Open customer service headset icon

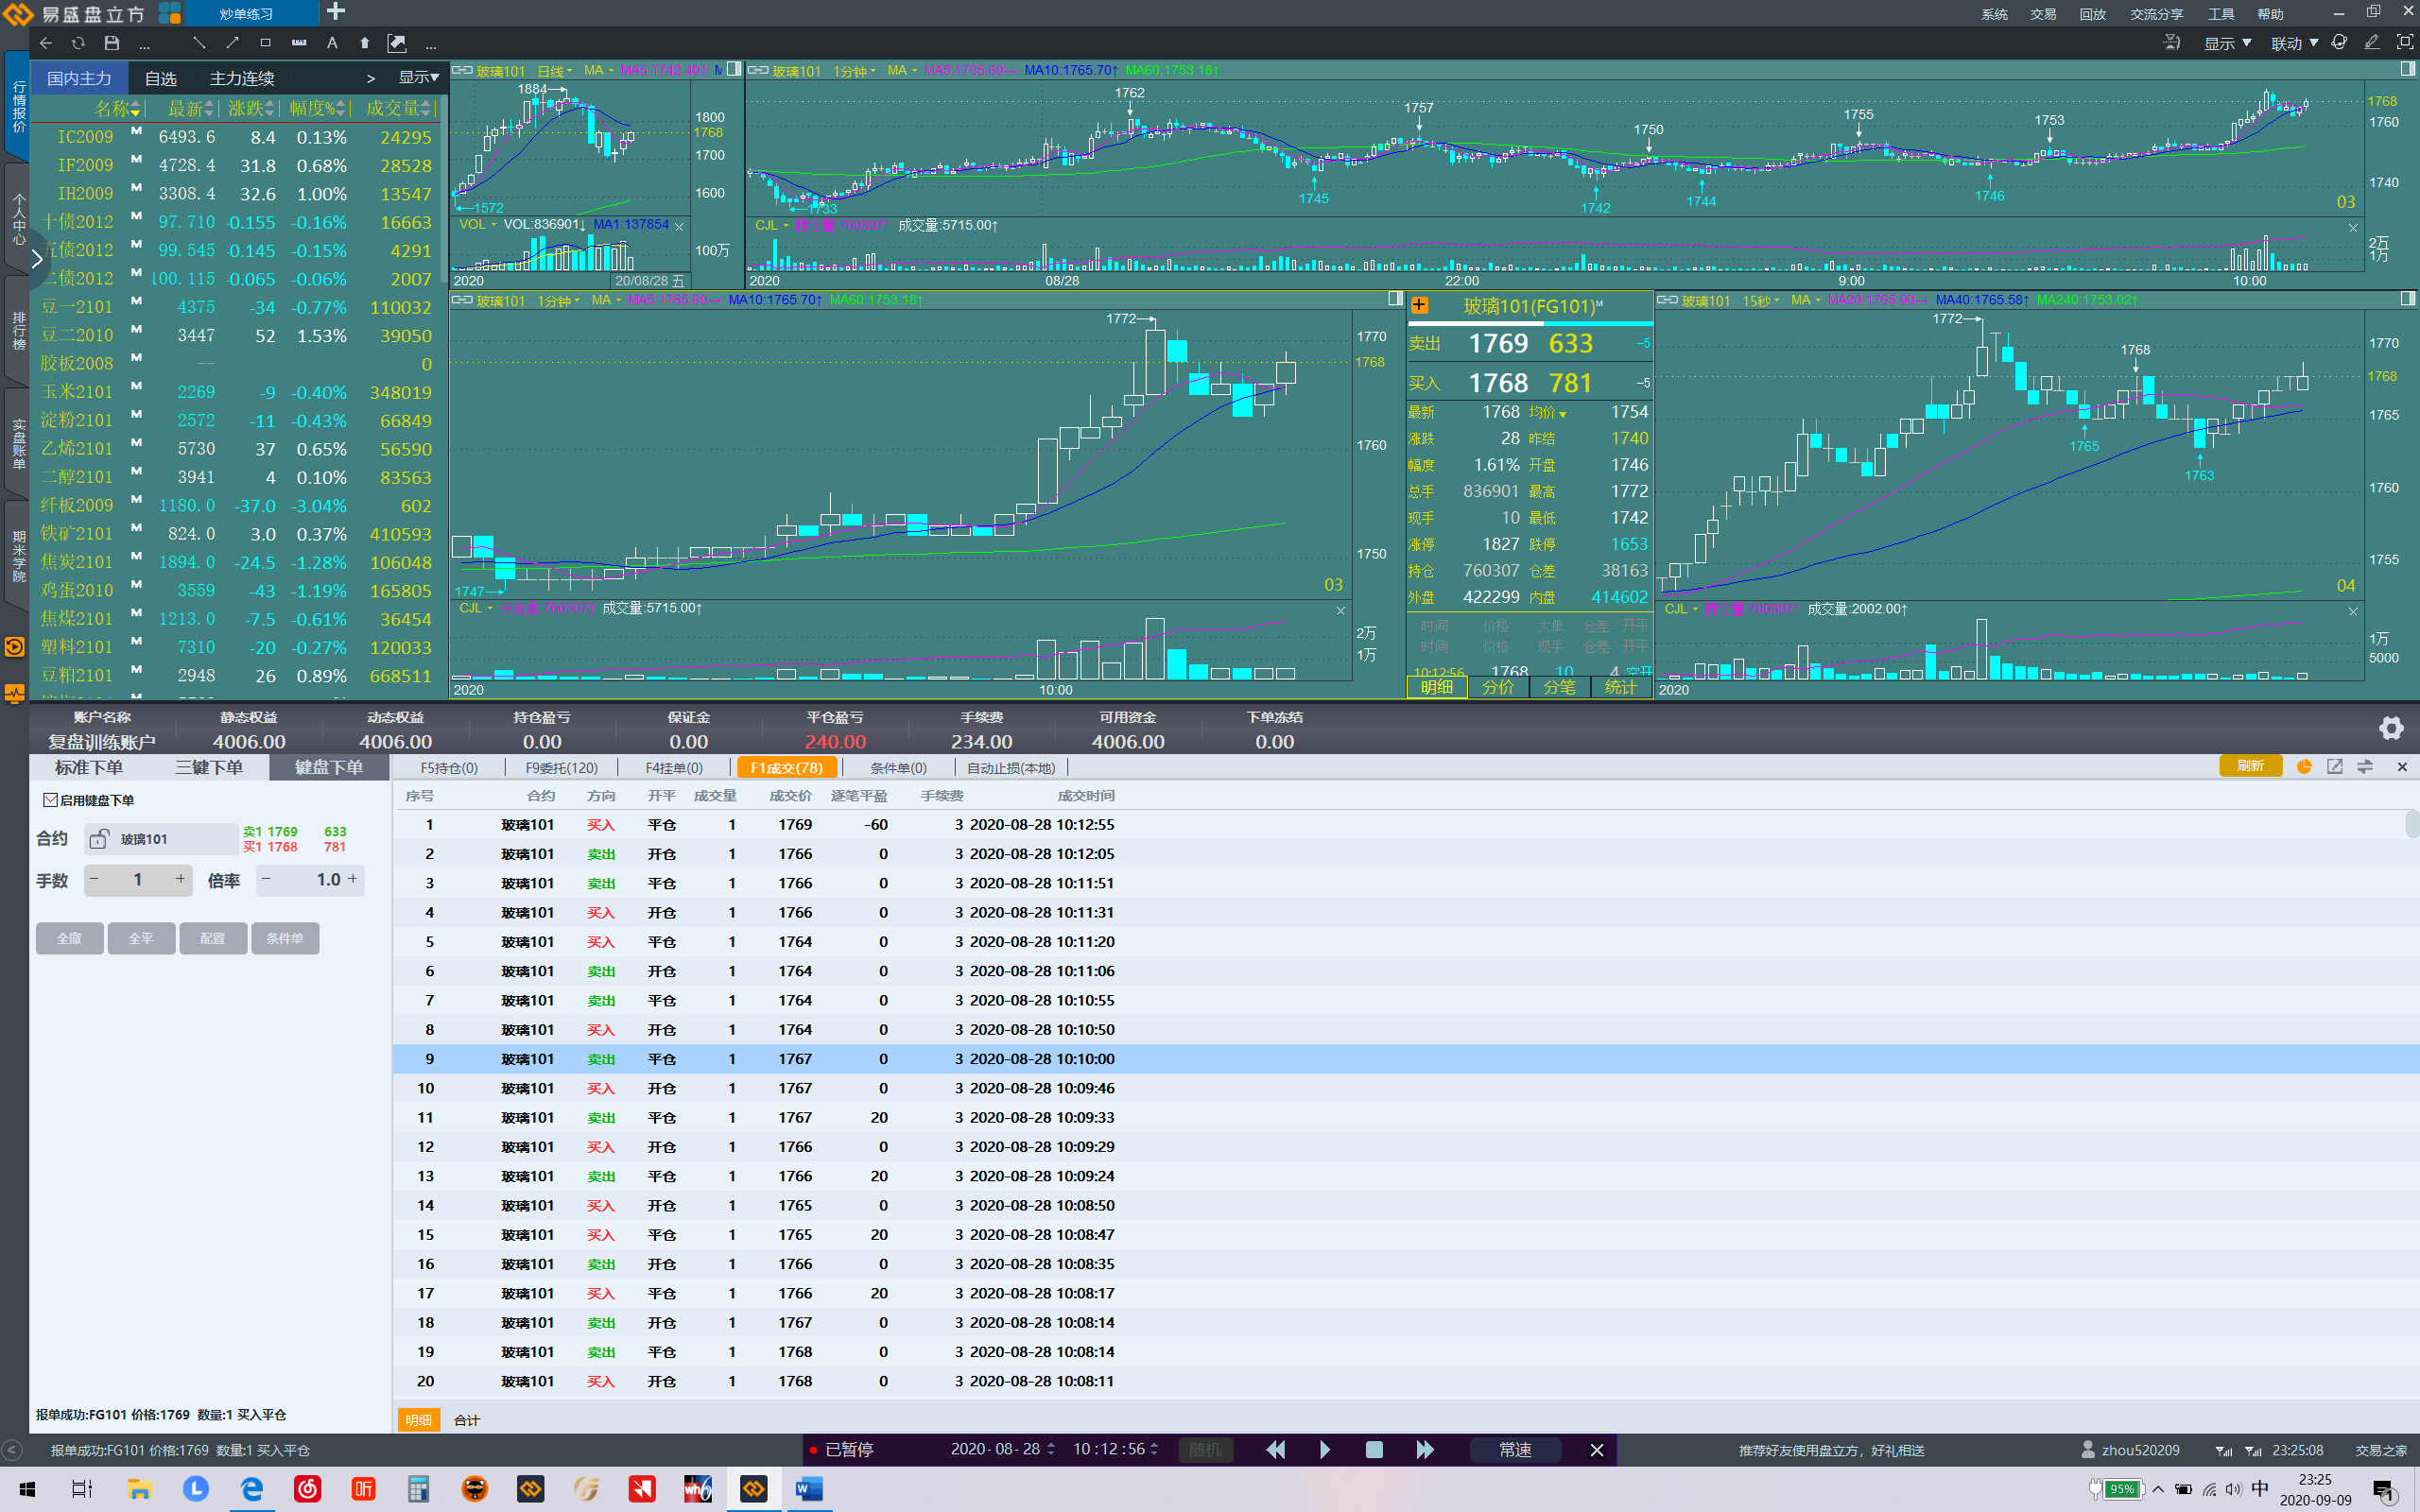pos(2338,42)
